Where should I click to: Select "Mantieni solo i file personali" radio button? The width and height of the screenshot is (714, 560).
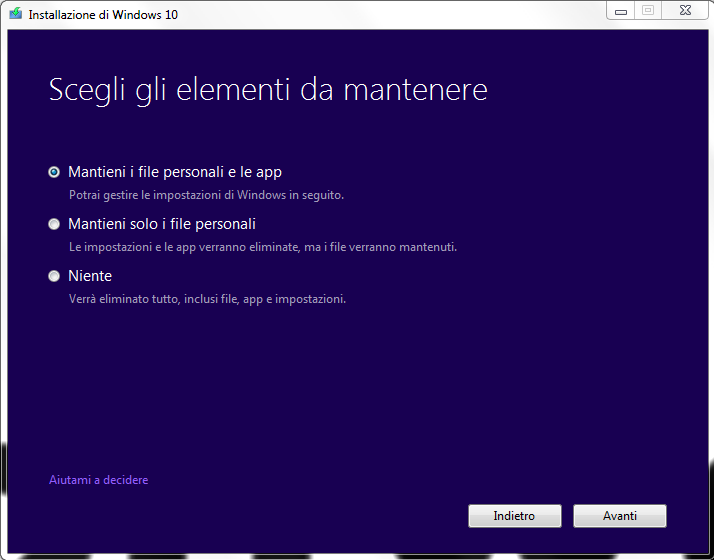tap(54, 224)
